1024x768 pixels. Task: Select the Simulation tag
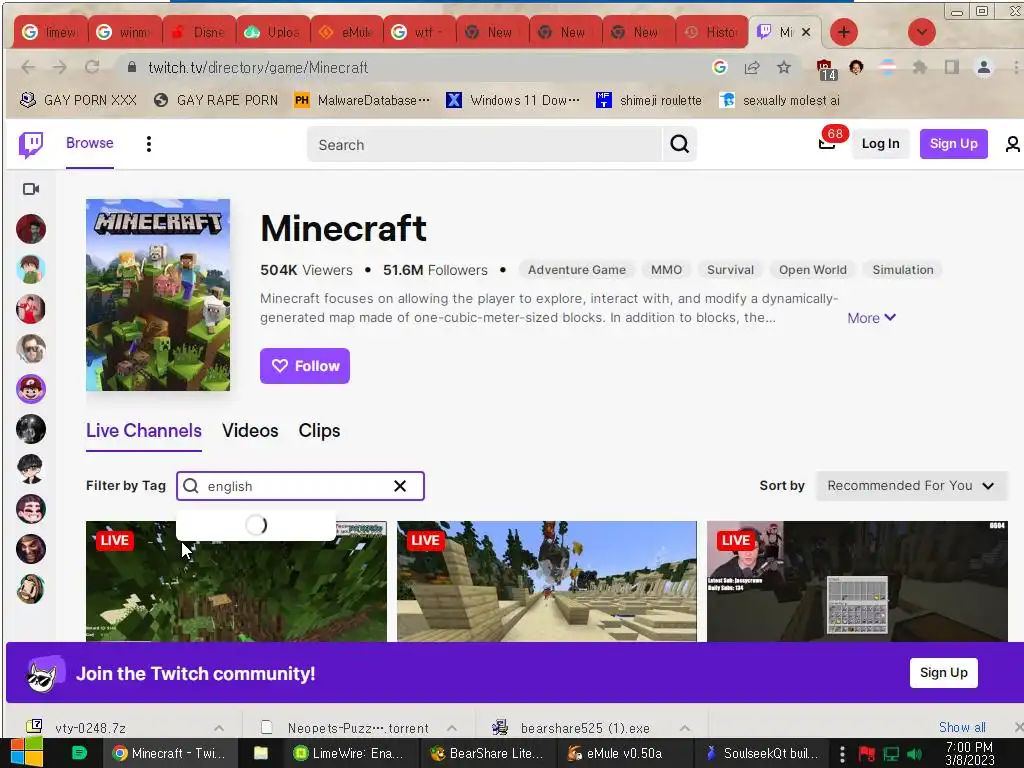point(903,270)
